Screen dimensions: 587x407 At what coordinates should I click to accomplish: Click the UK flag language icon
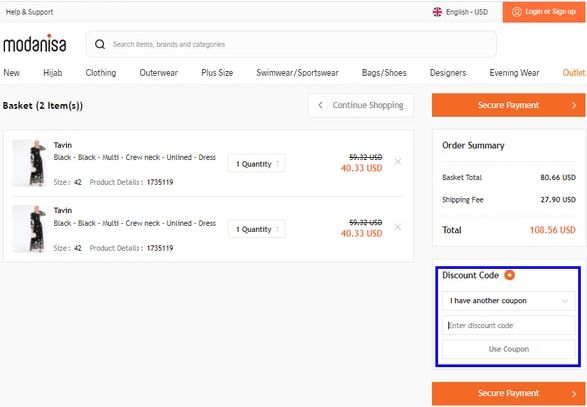[x=437, y=12]
